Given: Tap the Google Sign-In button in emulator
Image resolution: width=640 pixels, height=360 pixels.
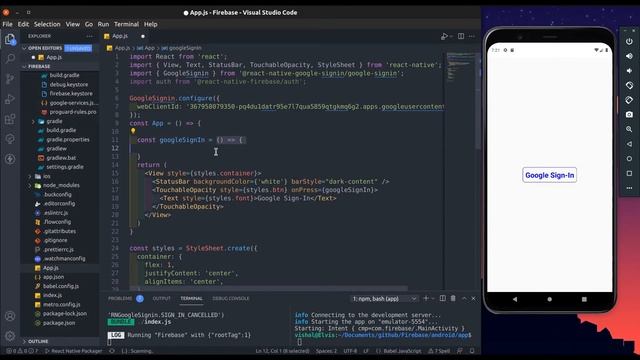Looking at the screenshot, I should click(x=549, y=175).
